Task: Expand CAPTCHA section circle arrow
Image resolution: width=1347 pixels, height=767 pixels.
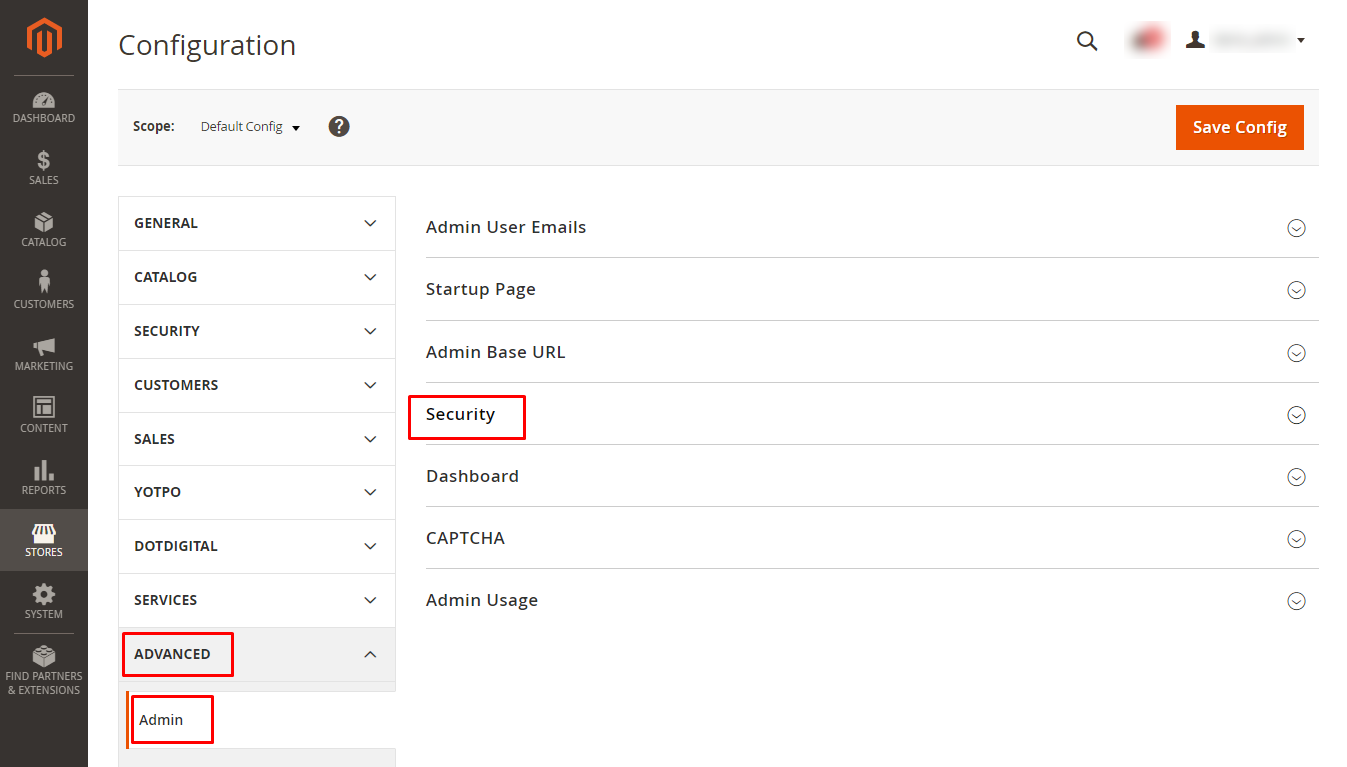Action: (1296, 539)
